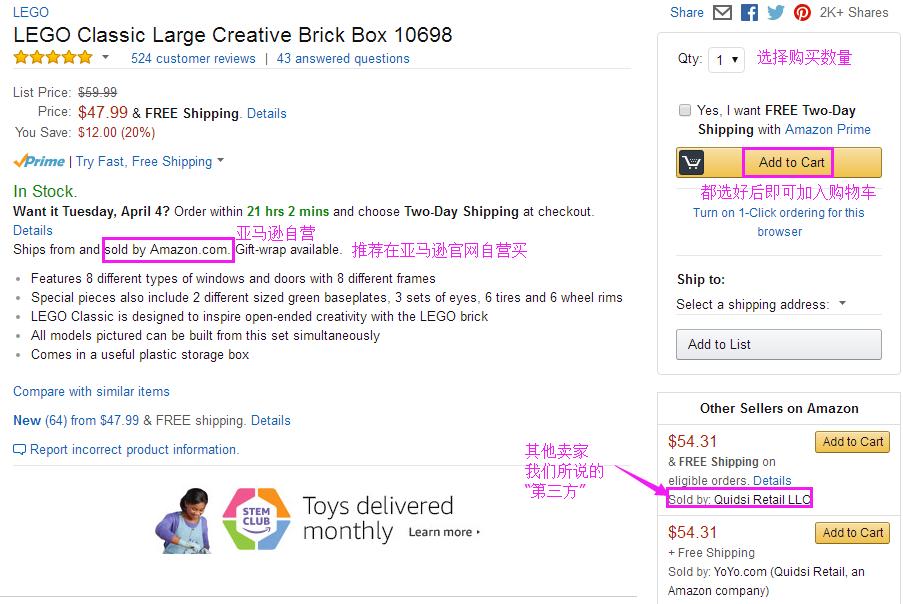Expand the star rating breakdown arrow

(x=106, y=58)
